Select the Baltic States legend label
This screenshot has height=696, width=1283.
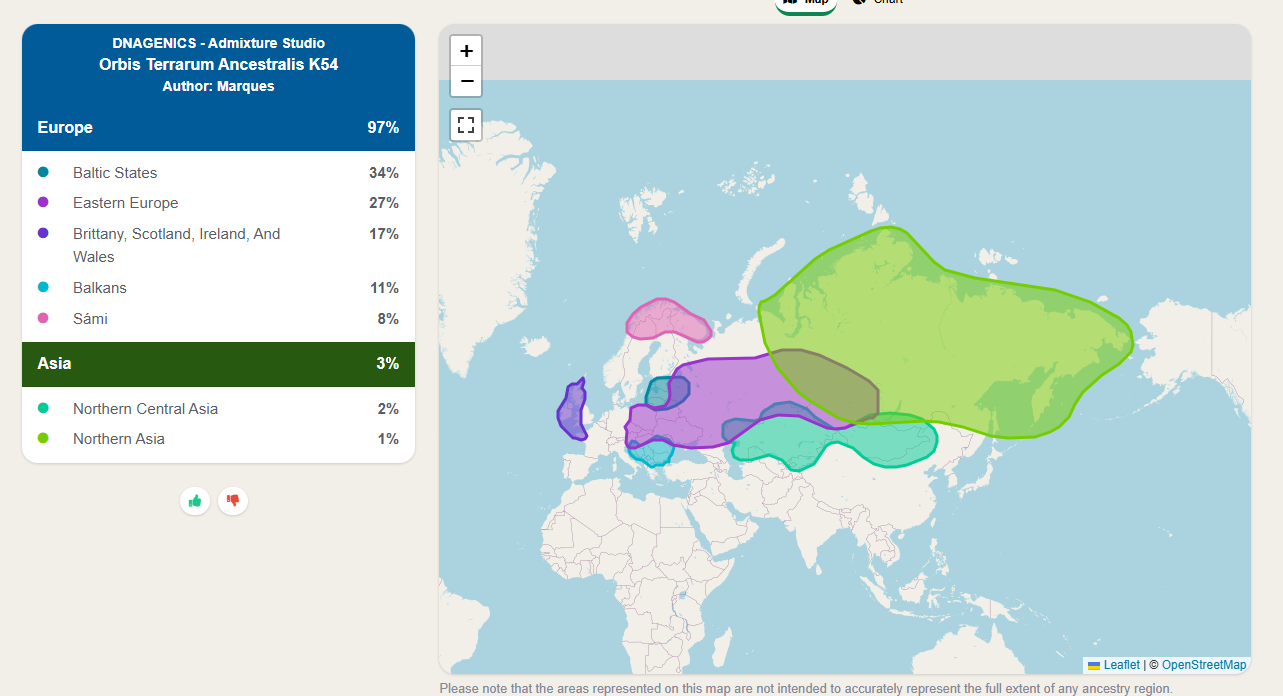[115, 173]
